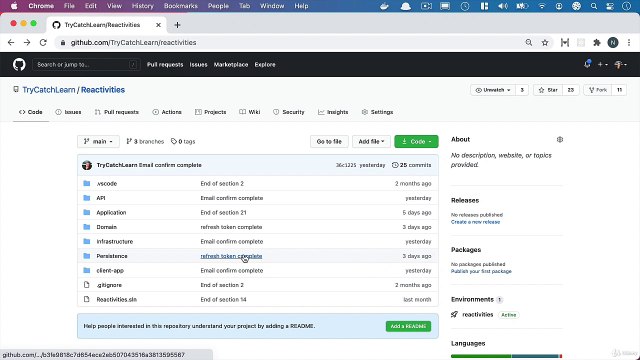Open the Chrome three-dot menu

(629, 42)
